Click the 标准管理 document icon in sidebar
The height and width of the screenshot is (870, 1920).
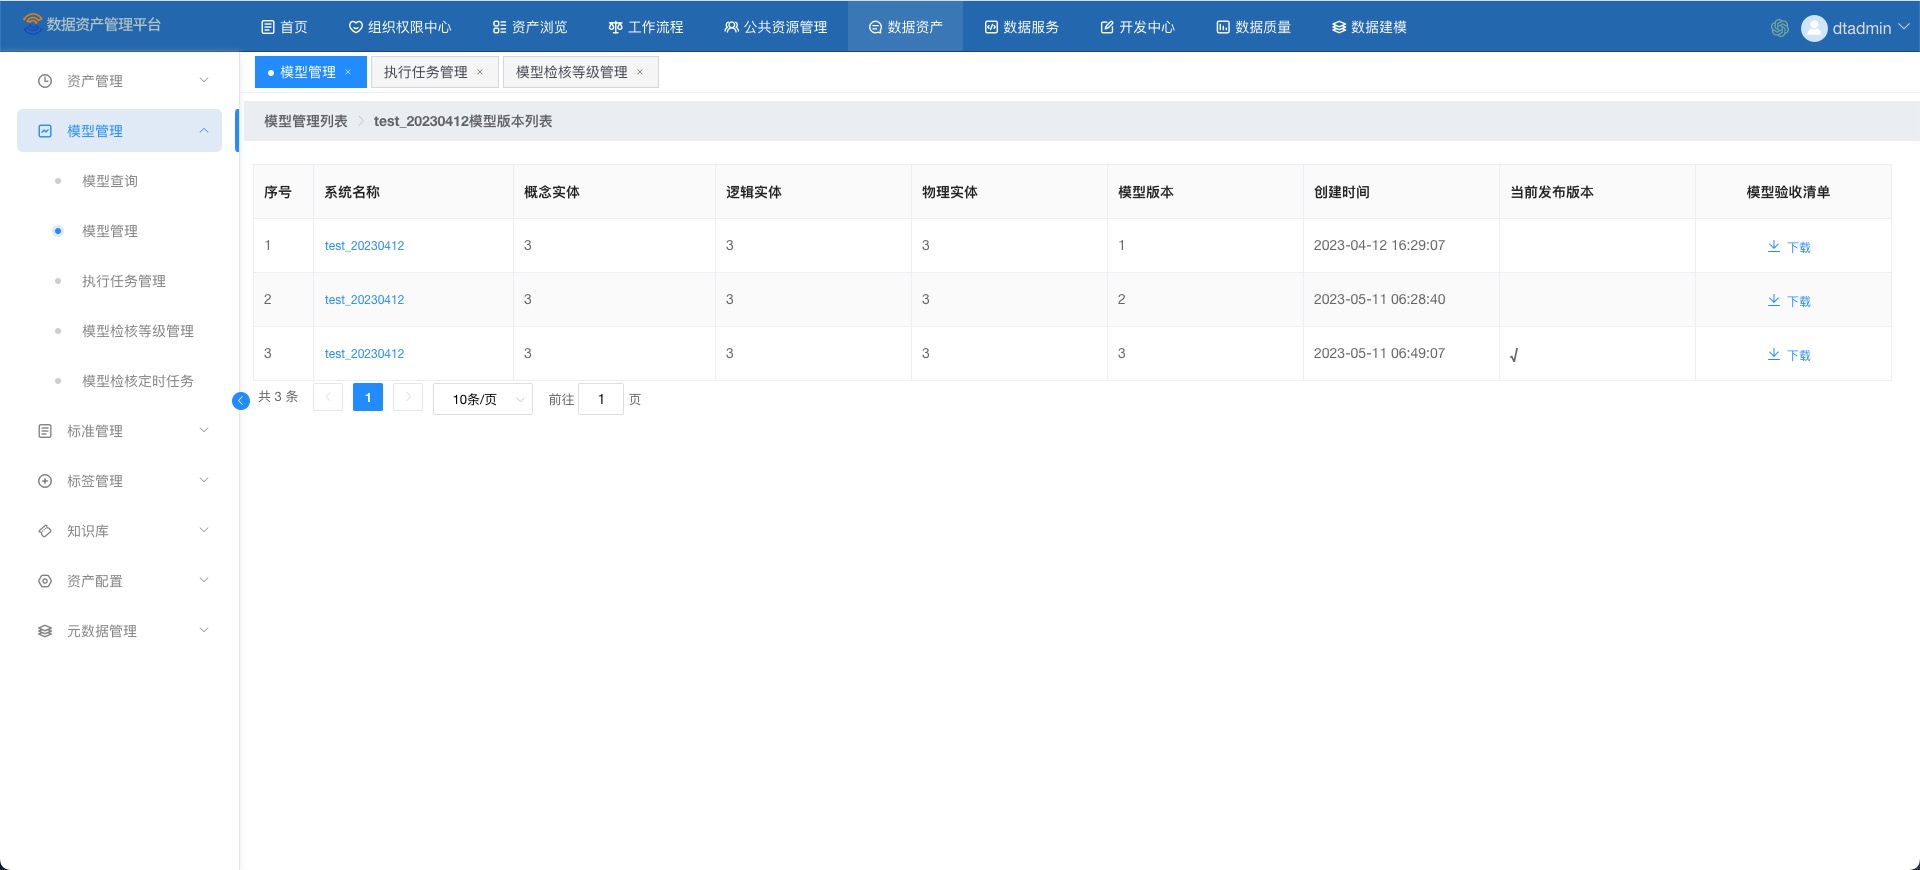(x=45, y=431)
